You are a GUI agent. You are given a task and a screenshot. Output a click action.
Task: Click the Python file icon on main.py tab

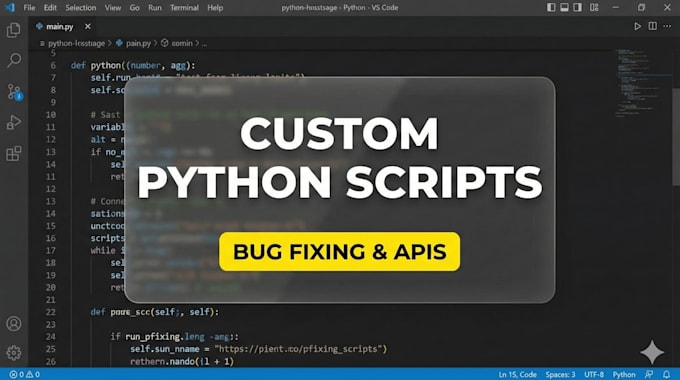click(x=39, y=26)
